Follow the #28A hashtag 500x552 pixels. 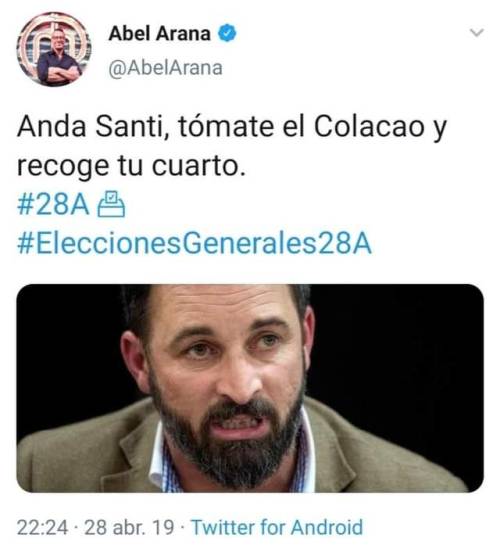[53, 205]
